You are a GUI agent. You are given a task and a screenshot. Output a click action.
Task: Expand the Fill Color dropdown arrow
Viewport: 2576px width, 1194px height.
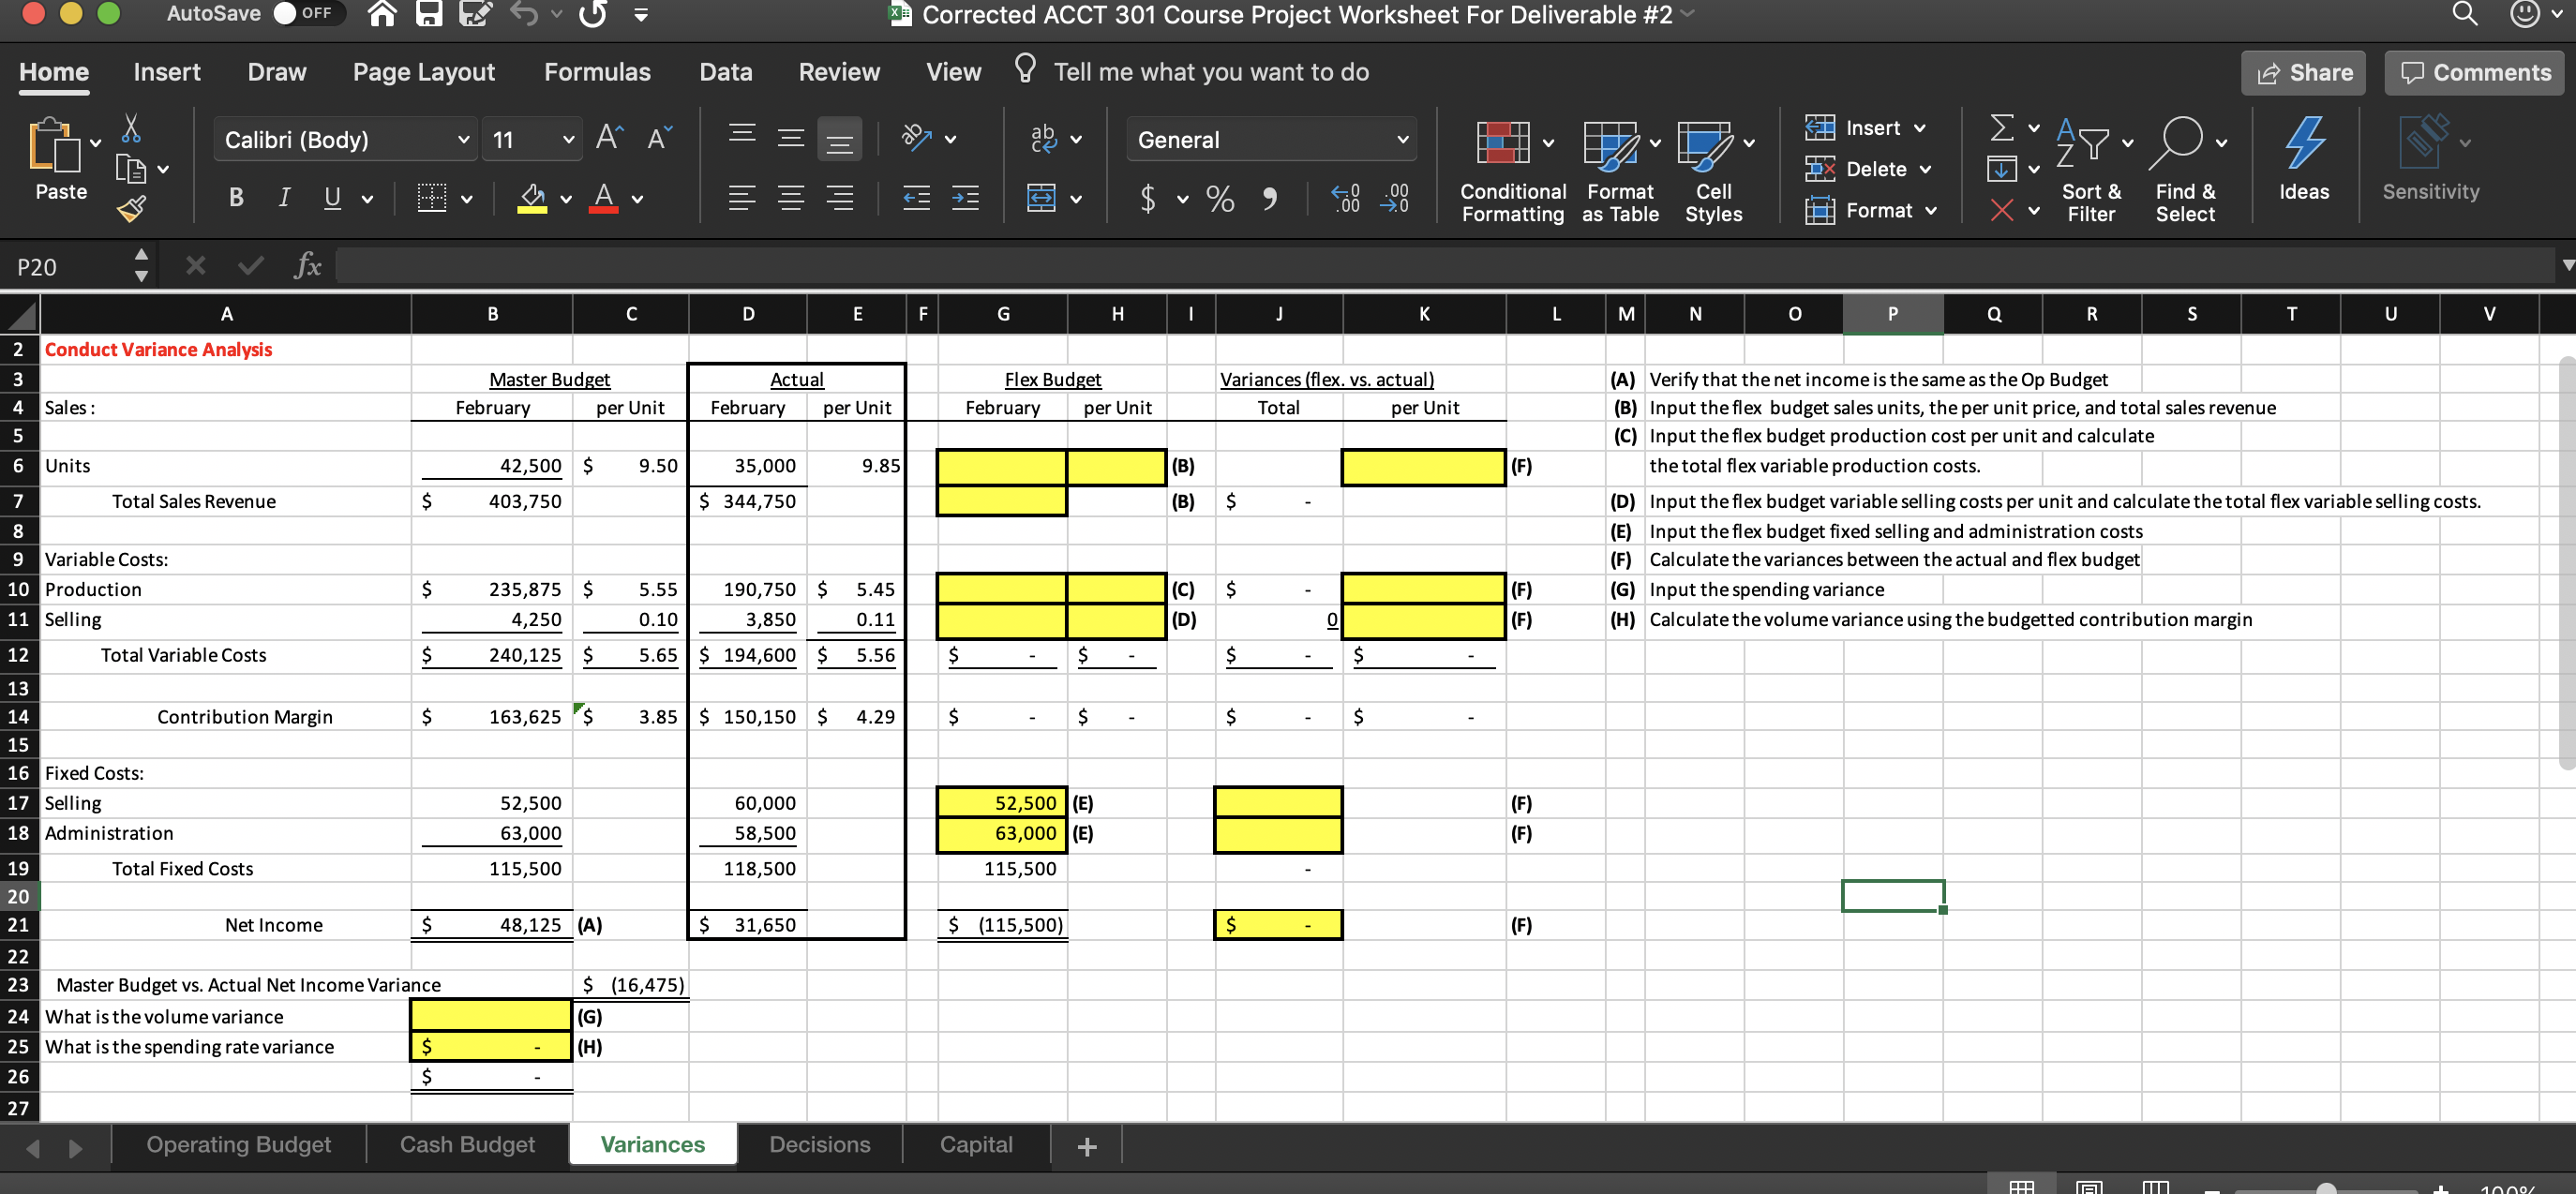click(564, 198)
